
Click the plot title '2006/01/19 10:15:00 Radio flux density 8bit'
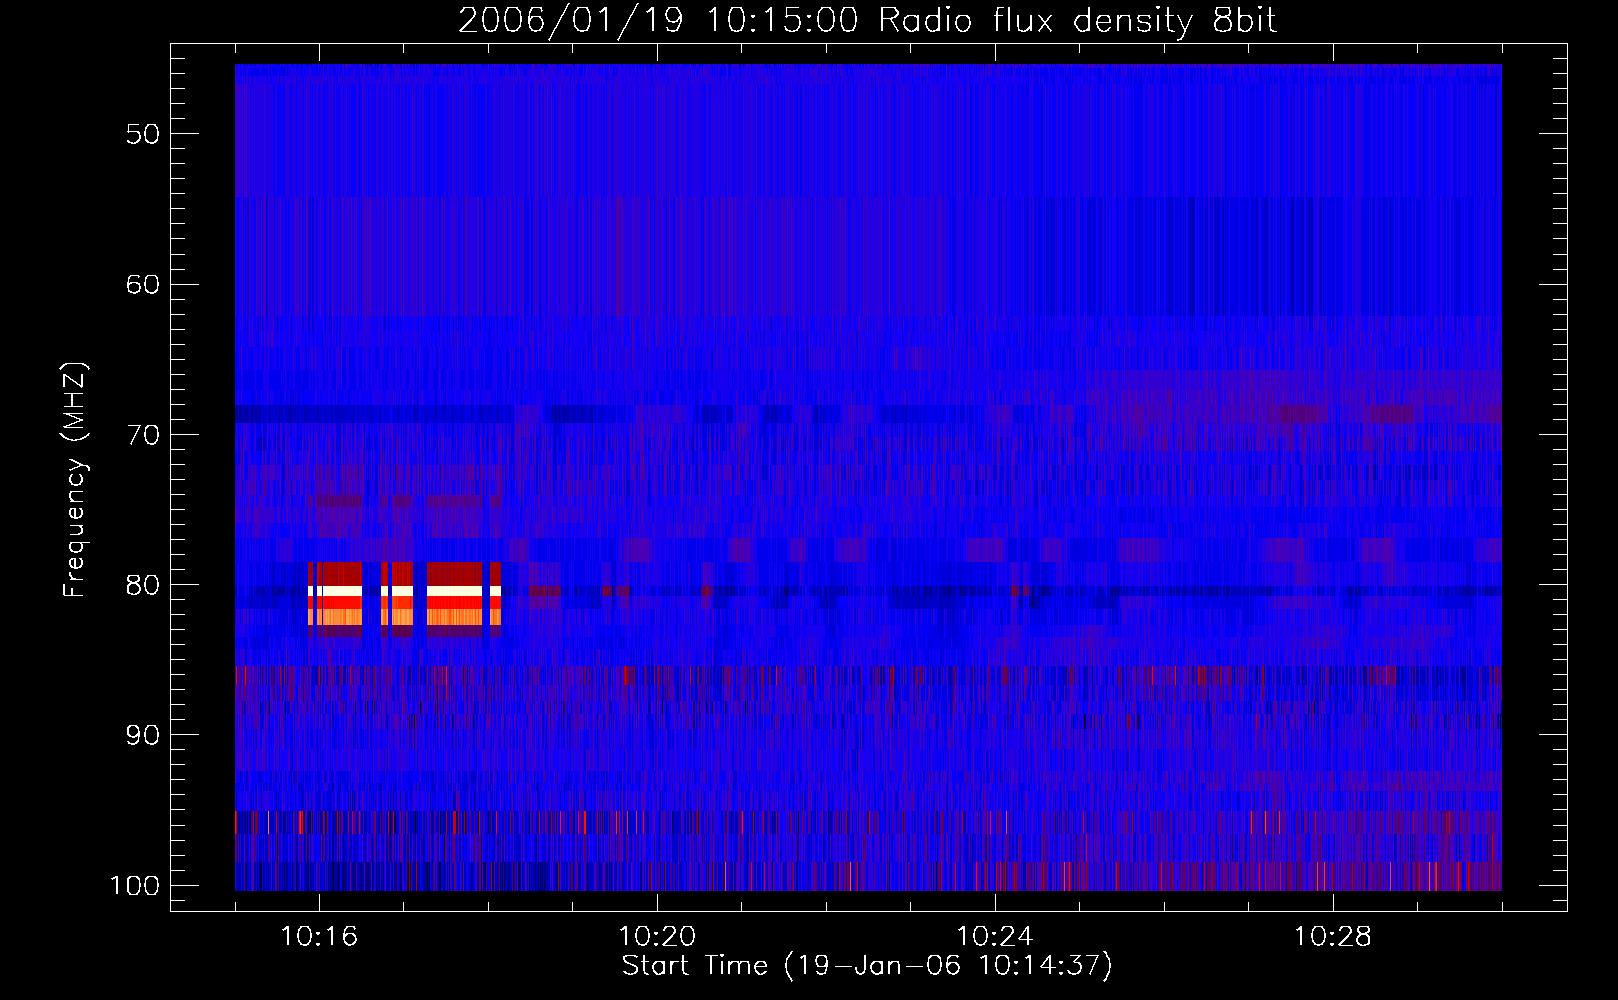(x=867, y=20)
